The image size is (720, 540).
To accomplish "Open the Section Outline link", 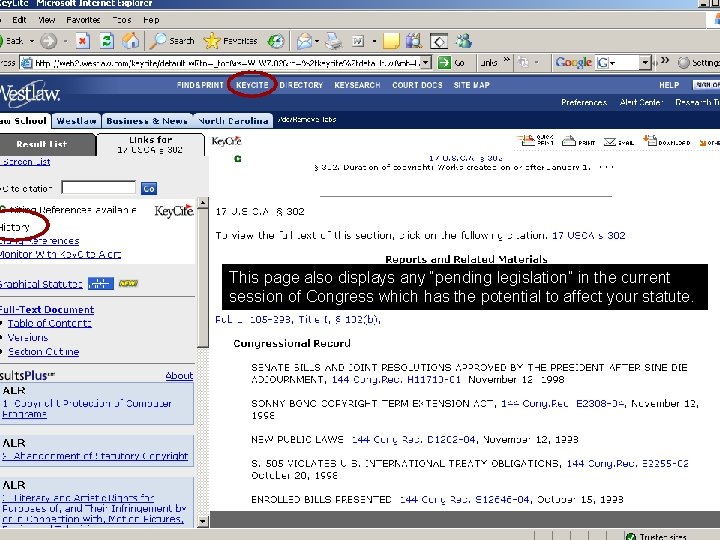I will click(x=44, y=352).
